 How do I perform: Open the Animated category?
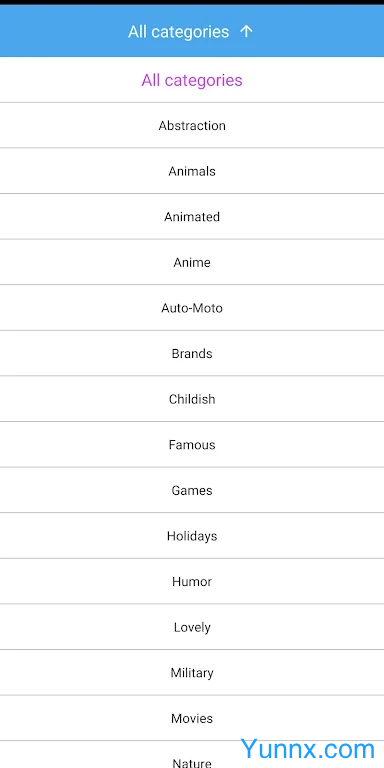pos(192,216)
